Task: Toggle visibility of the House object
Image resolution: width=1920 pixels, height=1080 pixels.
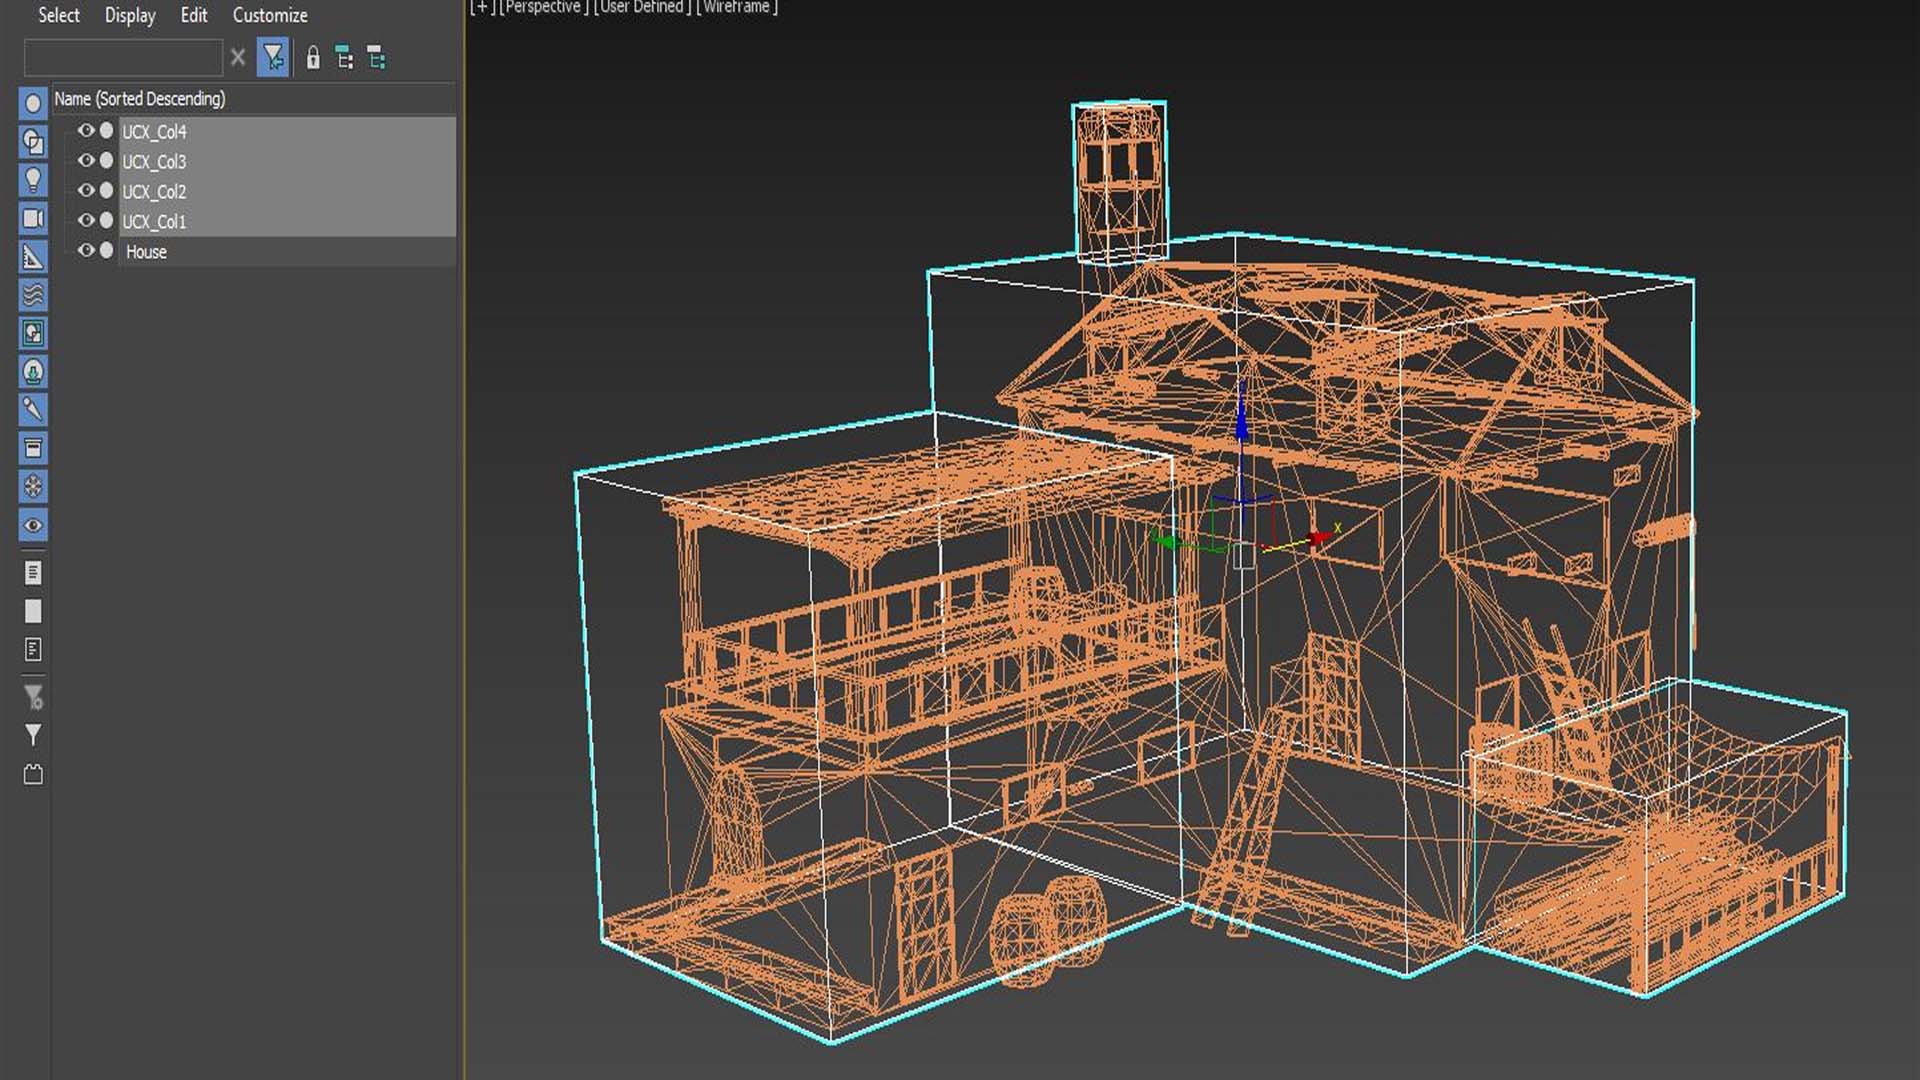Action: point(86,251)
